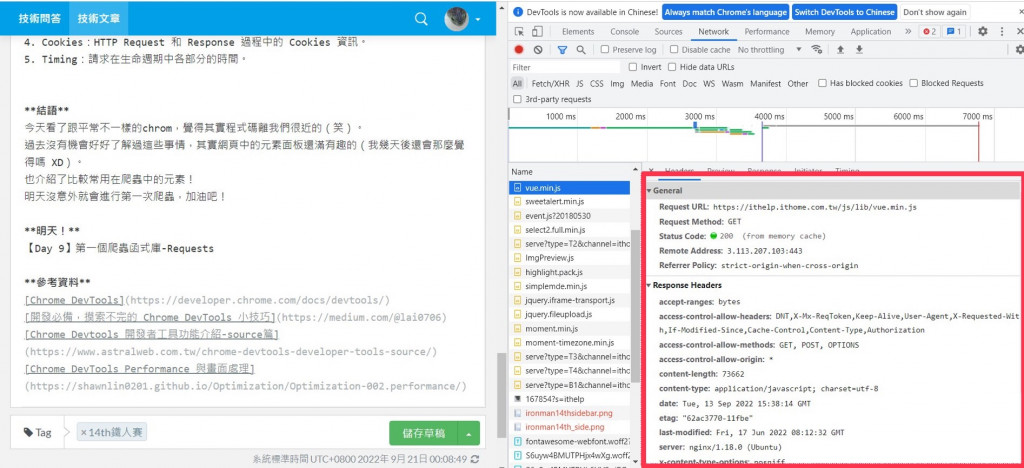Open the Performance tab
The height and width of the screenshot is (468, 1024).
[767, 31]
